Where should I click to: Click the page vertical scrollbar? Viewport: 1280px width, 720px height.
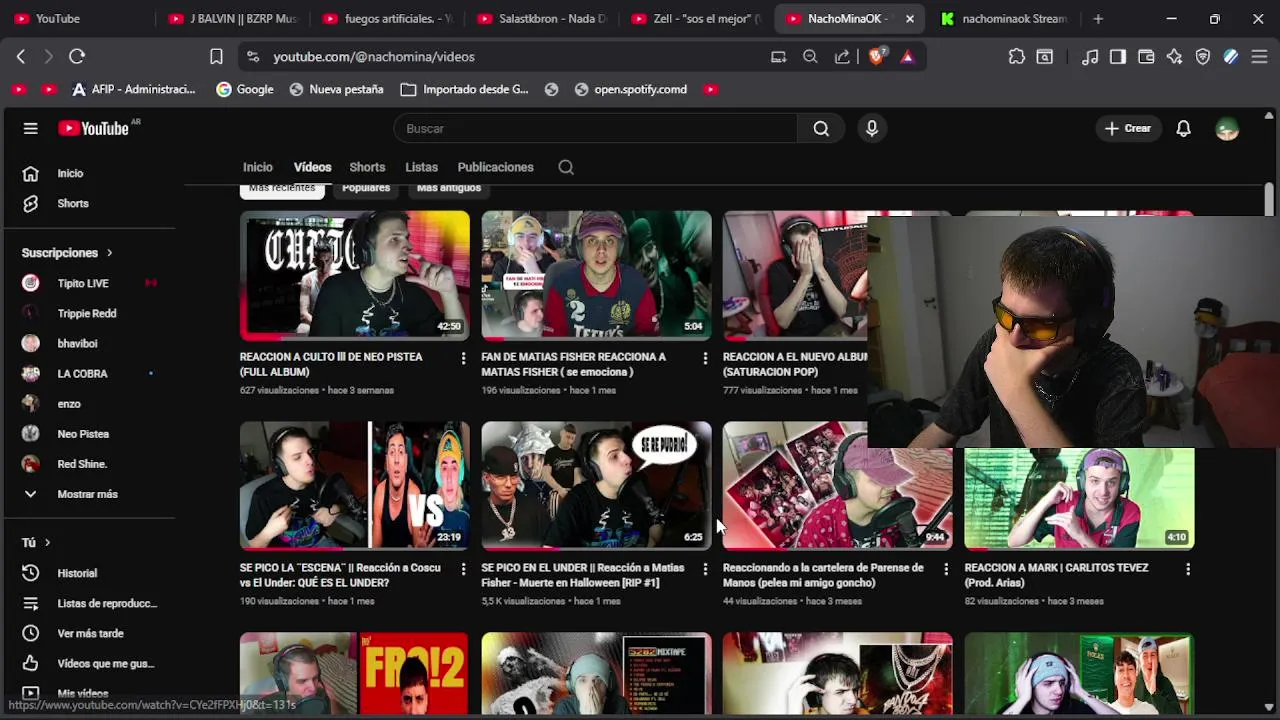[x=1269, y=198]
